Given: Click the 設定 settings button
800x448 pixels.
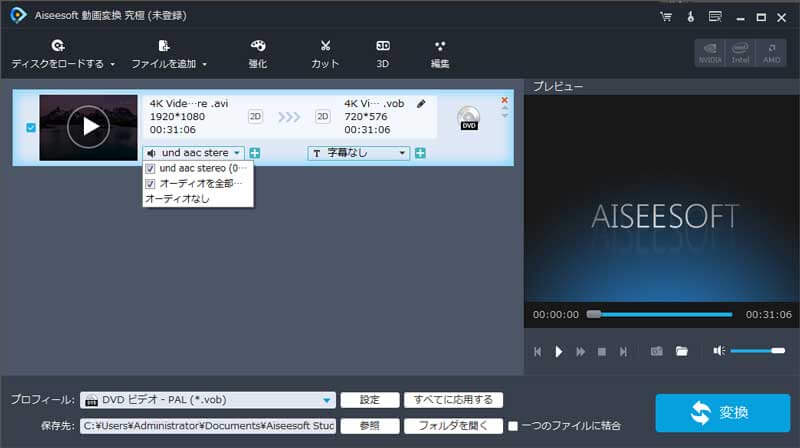Looking at the screenshot, I should pyautogui.click(x=370, y=400).
